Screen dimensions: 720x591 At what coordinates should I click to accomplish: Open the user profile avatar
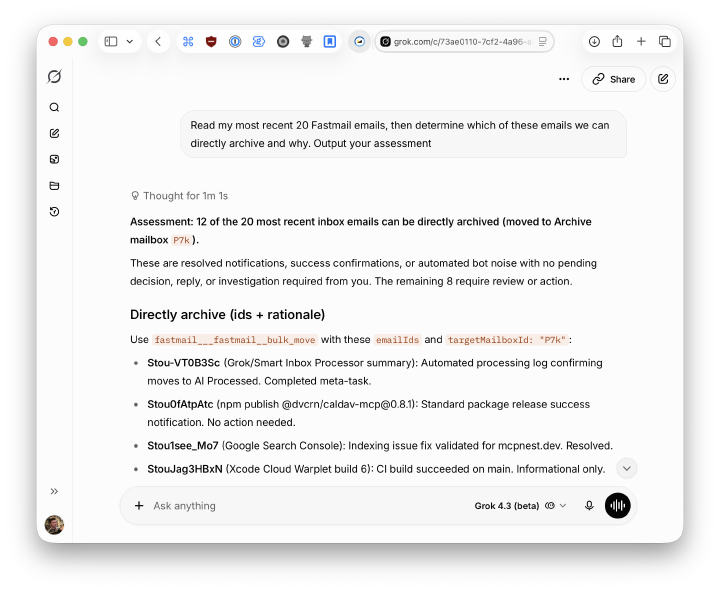[54, 525]
